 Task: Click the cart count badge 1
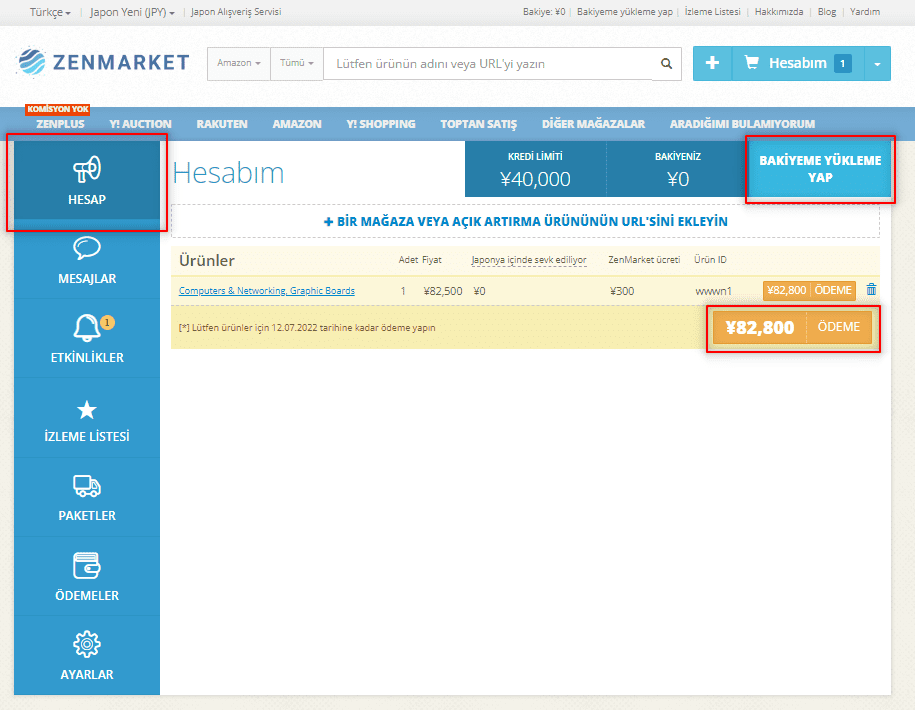[842, 63]
